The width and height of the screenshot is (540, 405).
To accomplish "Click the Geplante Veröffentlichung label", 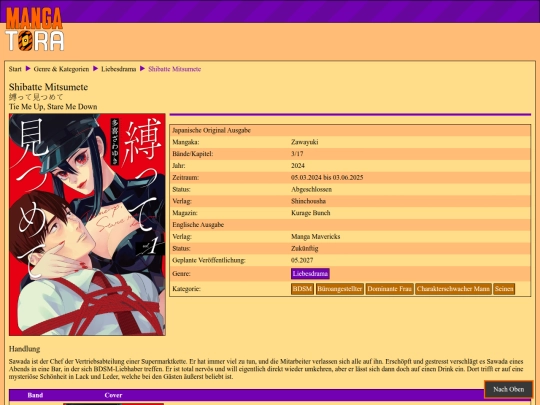I will [209, 260].
